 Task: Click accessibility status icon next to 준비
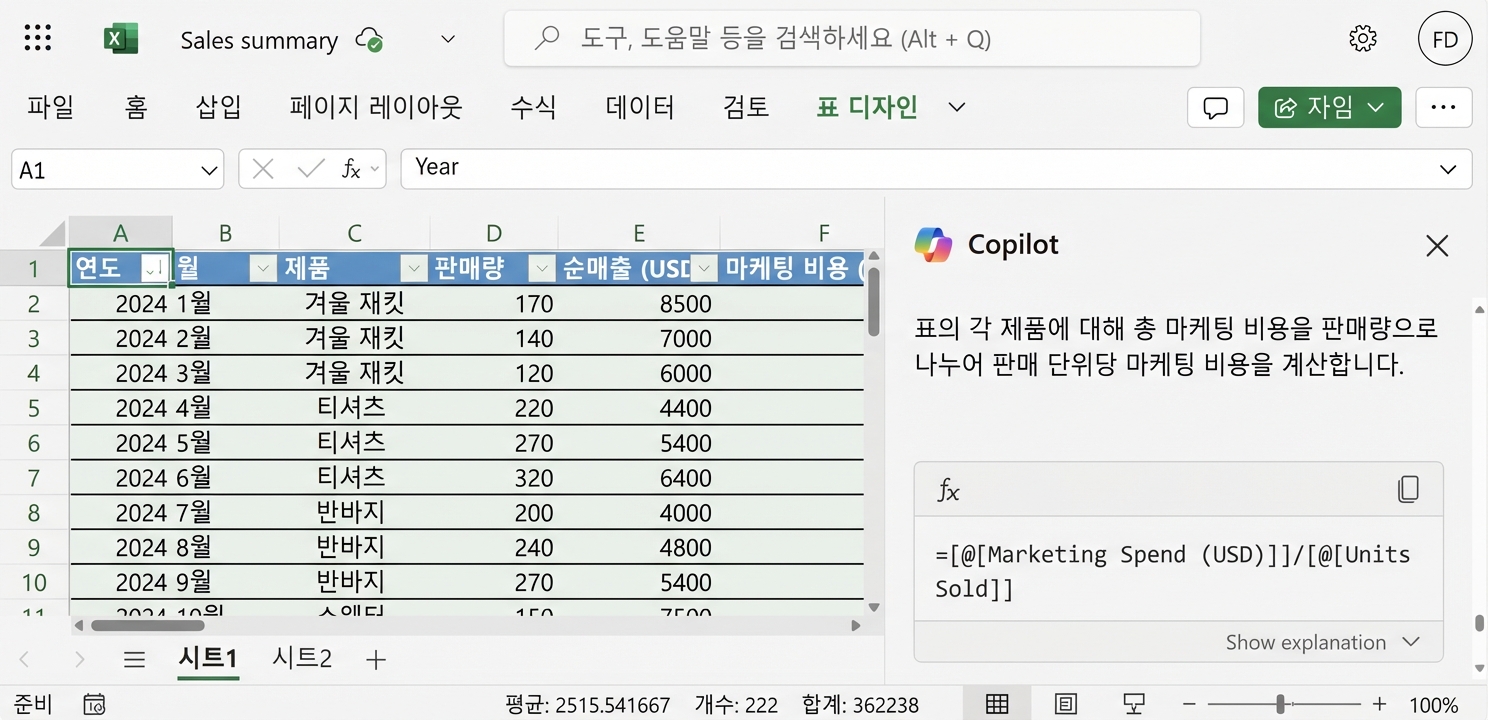95,704
